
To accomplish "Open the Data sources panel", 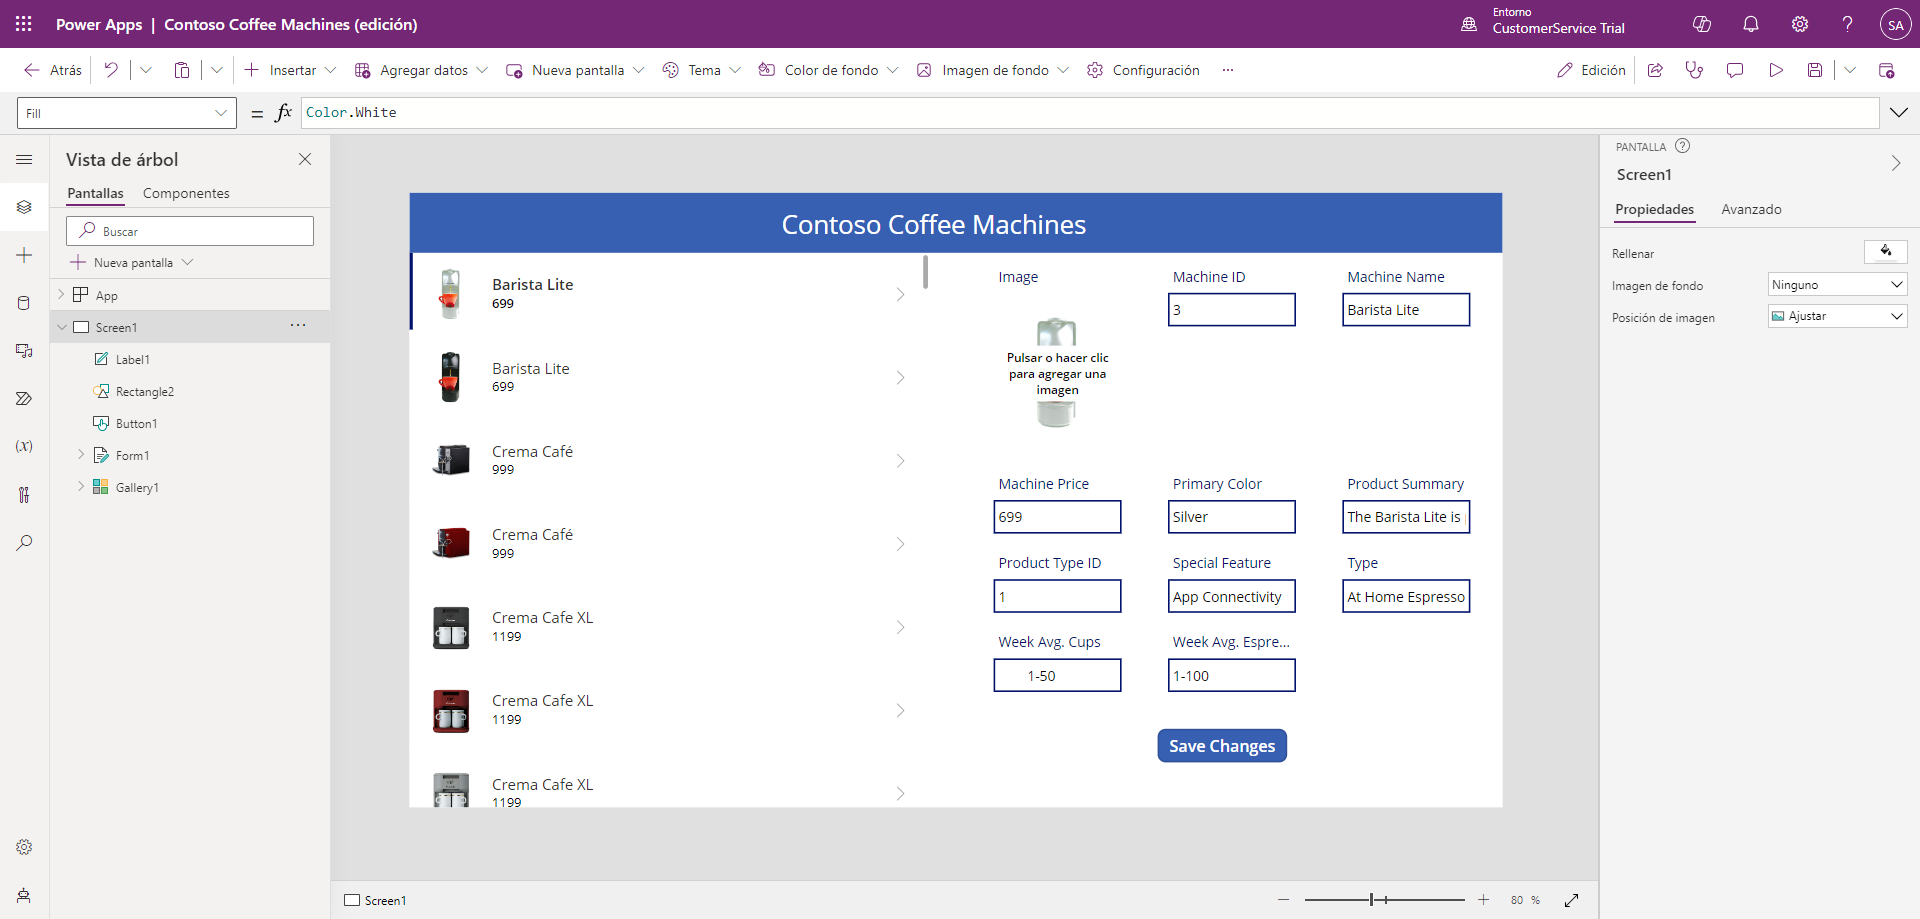I will 24,303.
